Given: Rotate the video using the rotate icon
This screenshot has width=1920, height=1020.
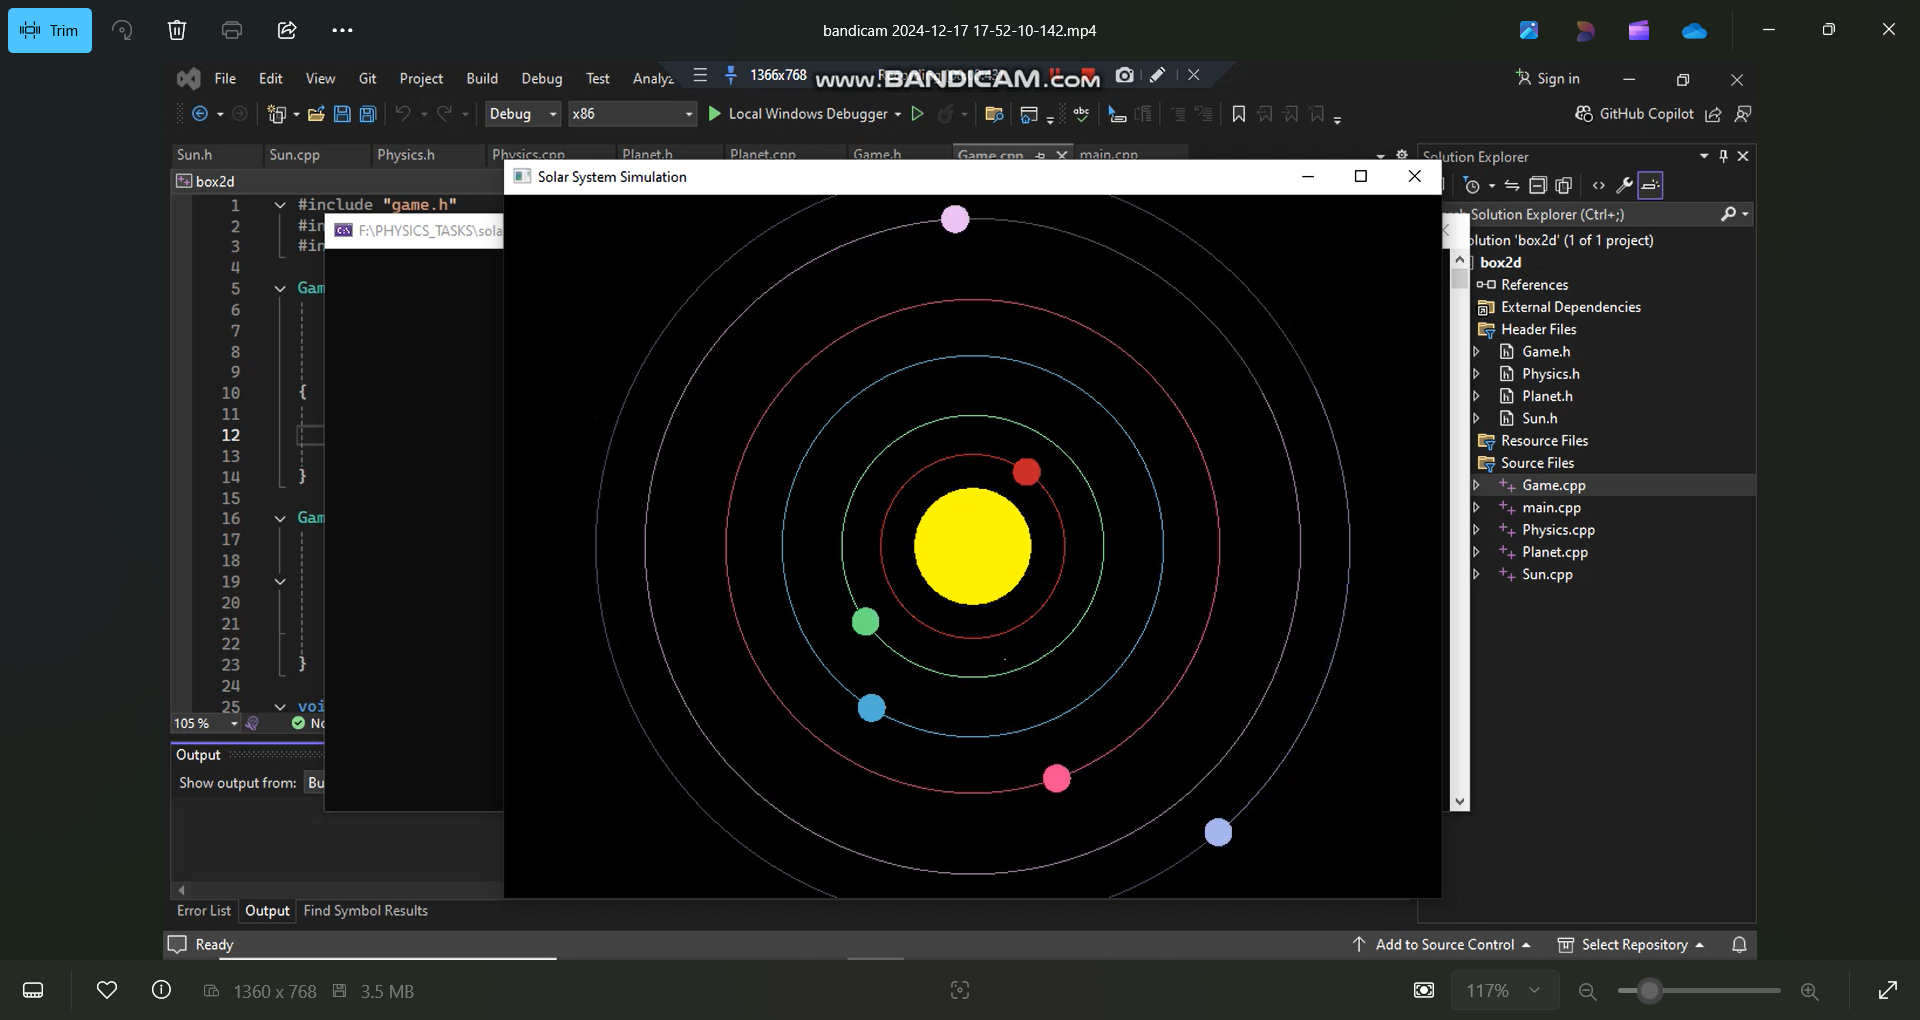Looking at the screenshot, I should (x=122, y=30).
